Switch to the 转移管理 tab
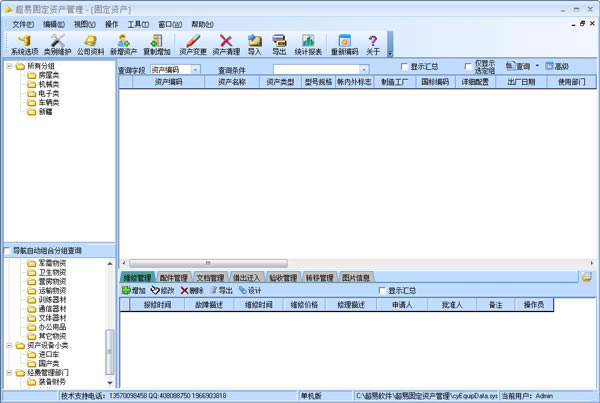 320,277
